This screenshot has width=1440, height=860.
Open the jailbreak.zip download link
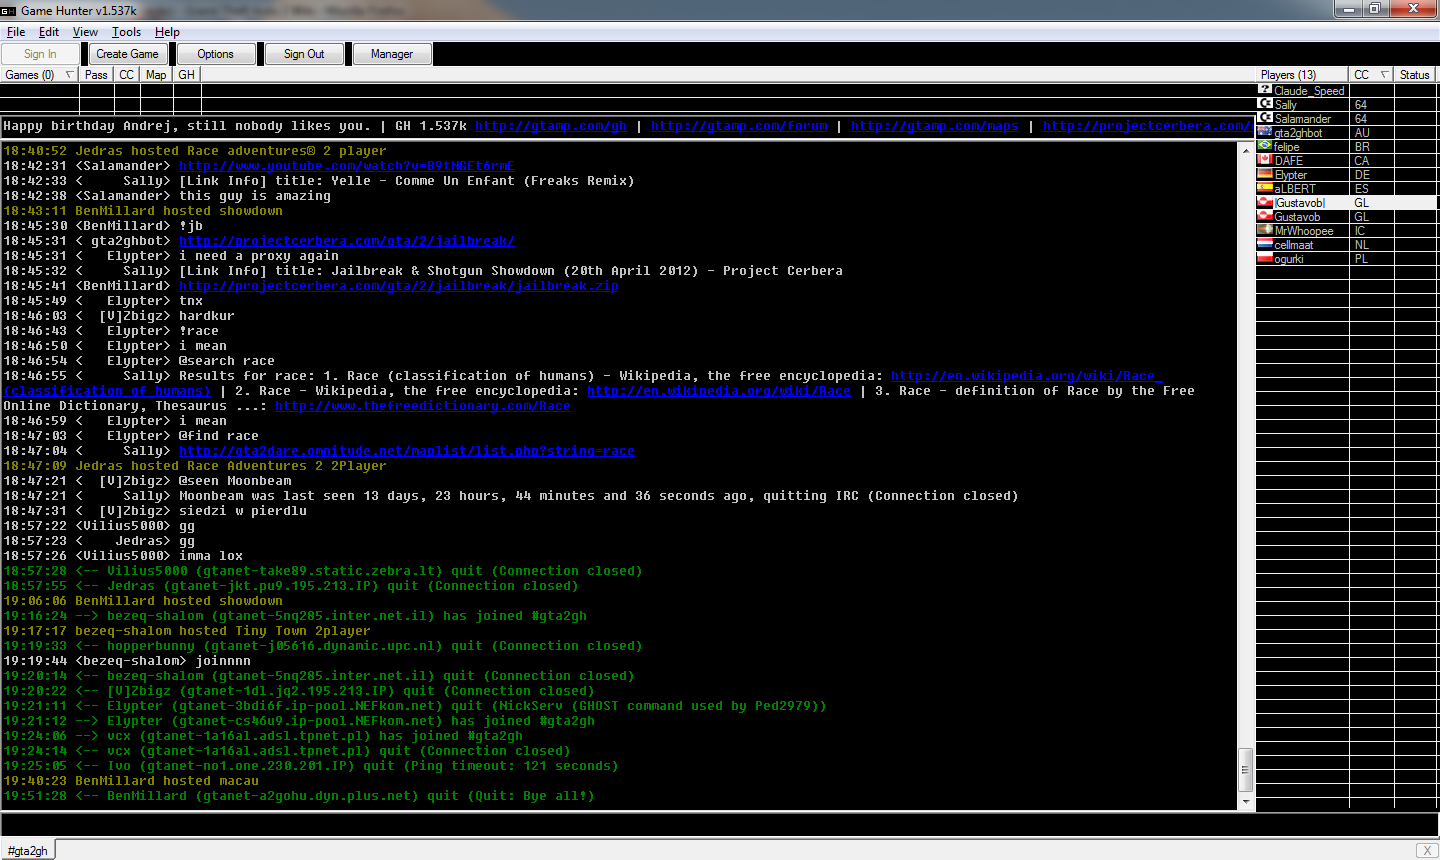click(398, 286)
